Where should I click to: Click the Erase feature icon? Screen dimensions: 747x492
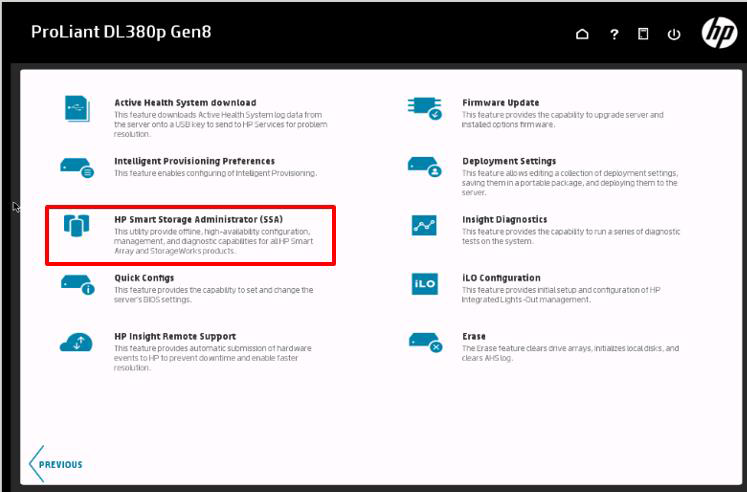click(x=424, y=343)
